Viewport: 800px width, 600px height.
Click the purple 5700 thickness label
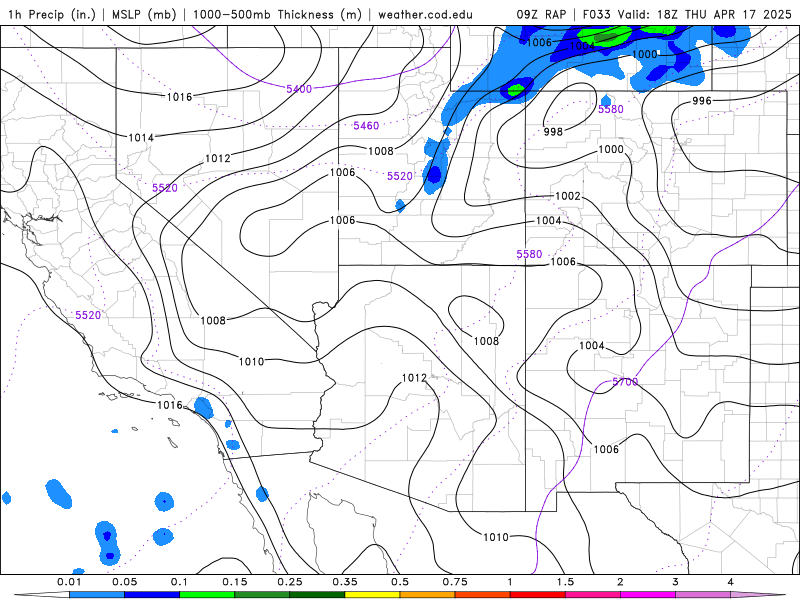pyautogui.click(x=625, y=382)
